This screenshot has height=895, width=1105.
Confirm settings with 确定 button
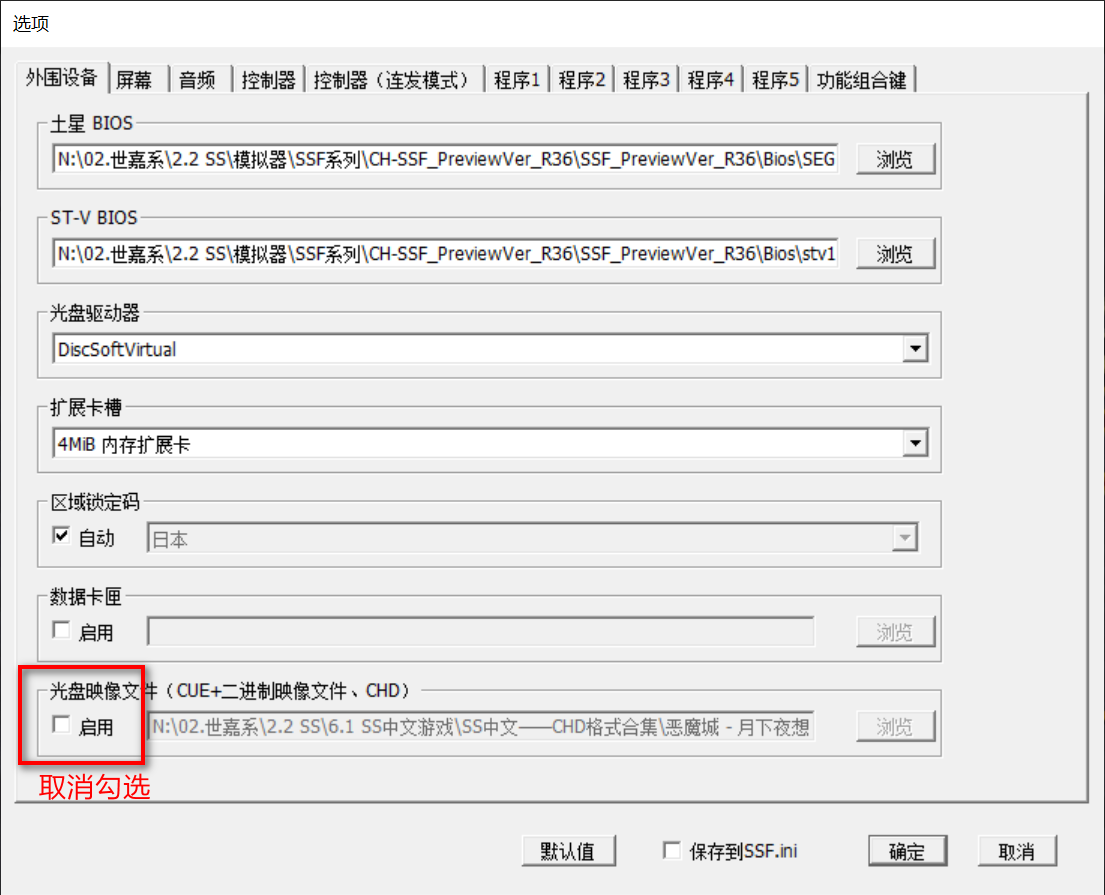pos(907,851)
